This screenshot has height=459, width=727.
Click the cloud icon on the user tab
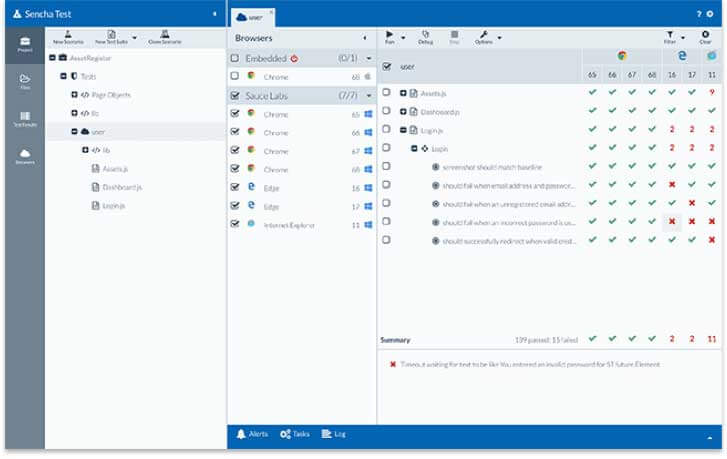click(x=241, y=18)
